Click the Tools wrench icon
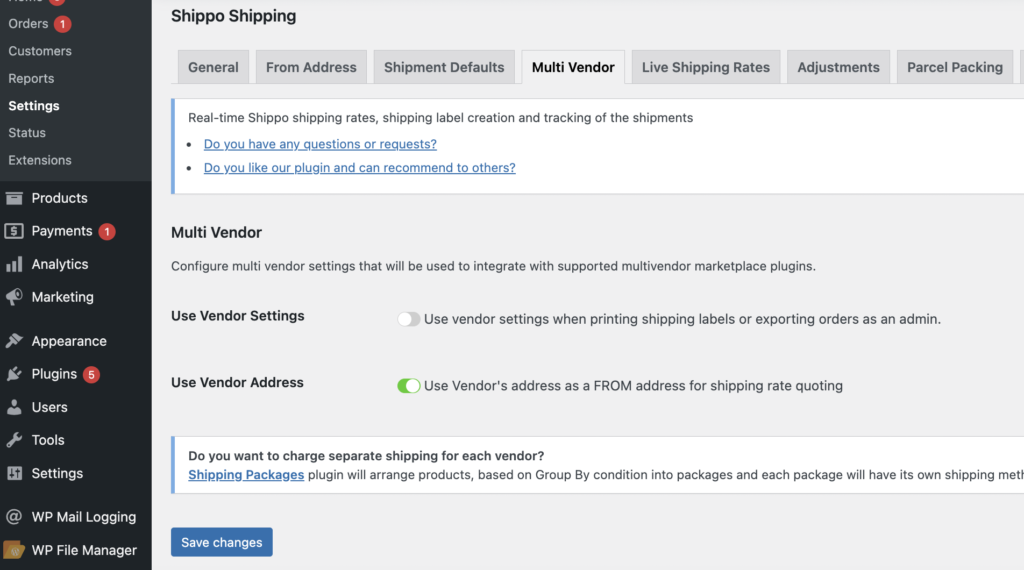The image size is (1024, 570). 14,440
